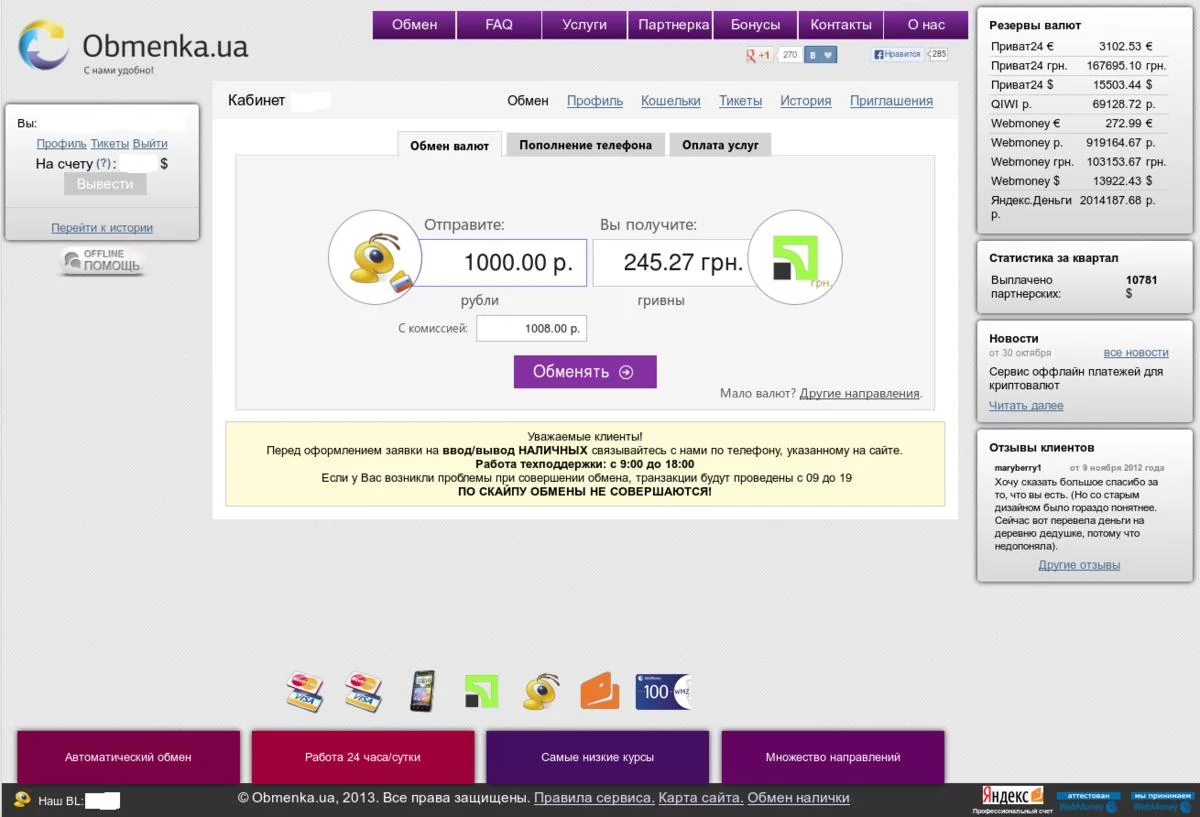Open the Перейти к истории link

tap(102, 228)
